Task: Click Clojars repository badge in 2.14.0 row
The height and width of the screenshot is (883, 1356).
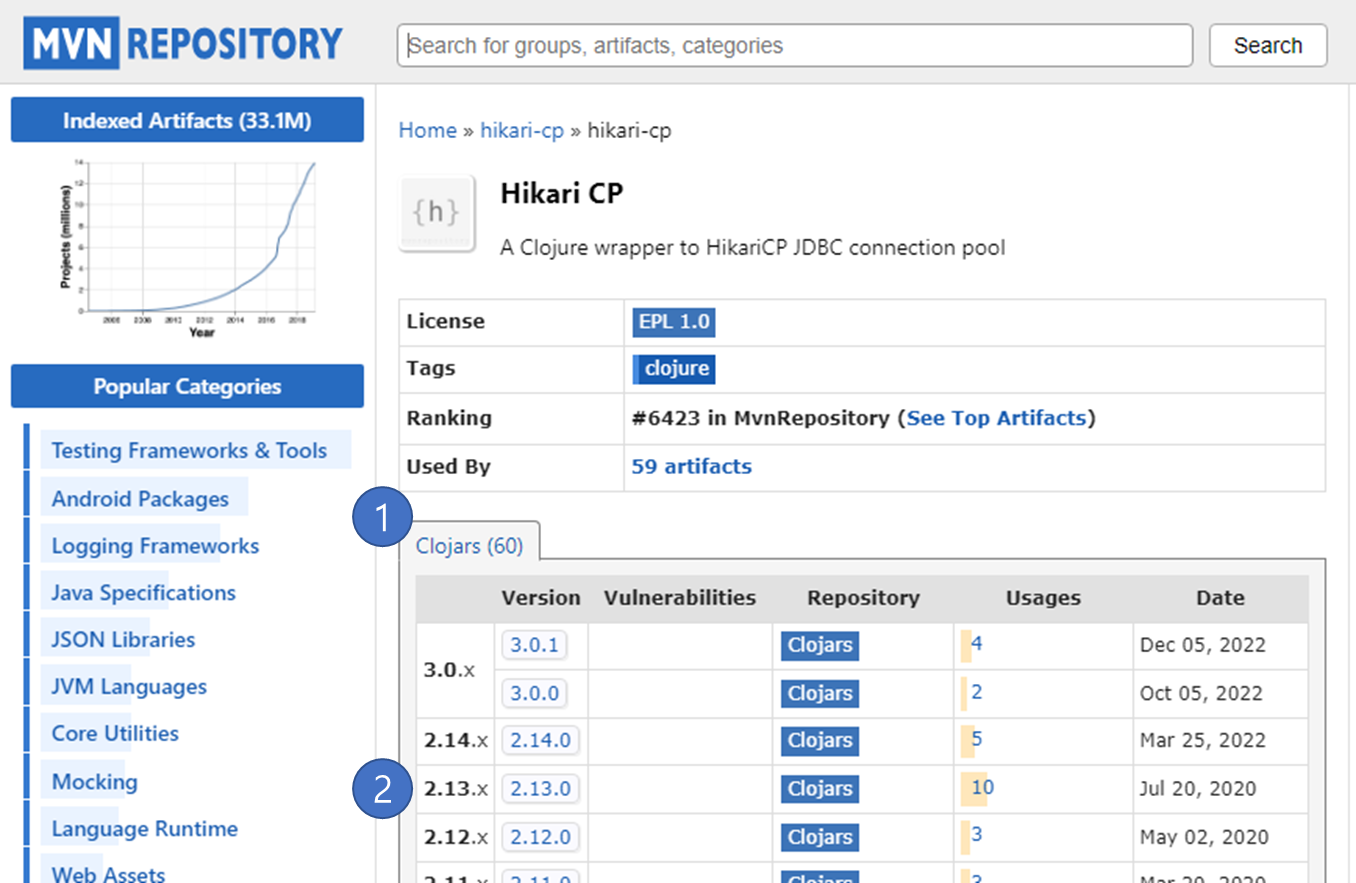Action: coord(820,741)
